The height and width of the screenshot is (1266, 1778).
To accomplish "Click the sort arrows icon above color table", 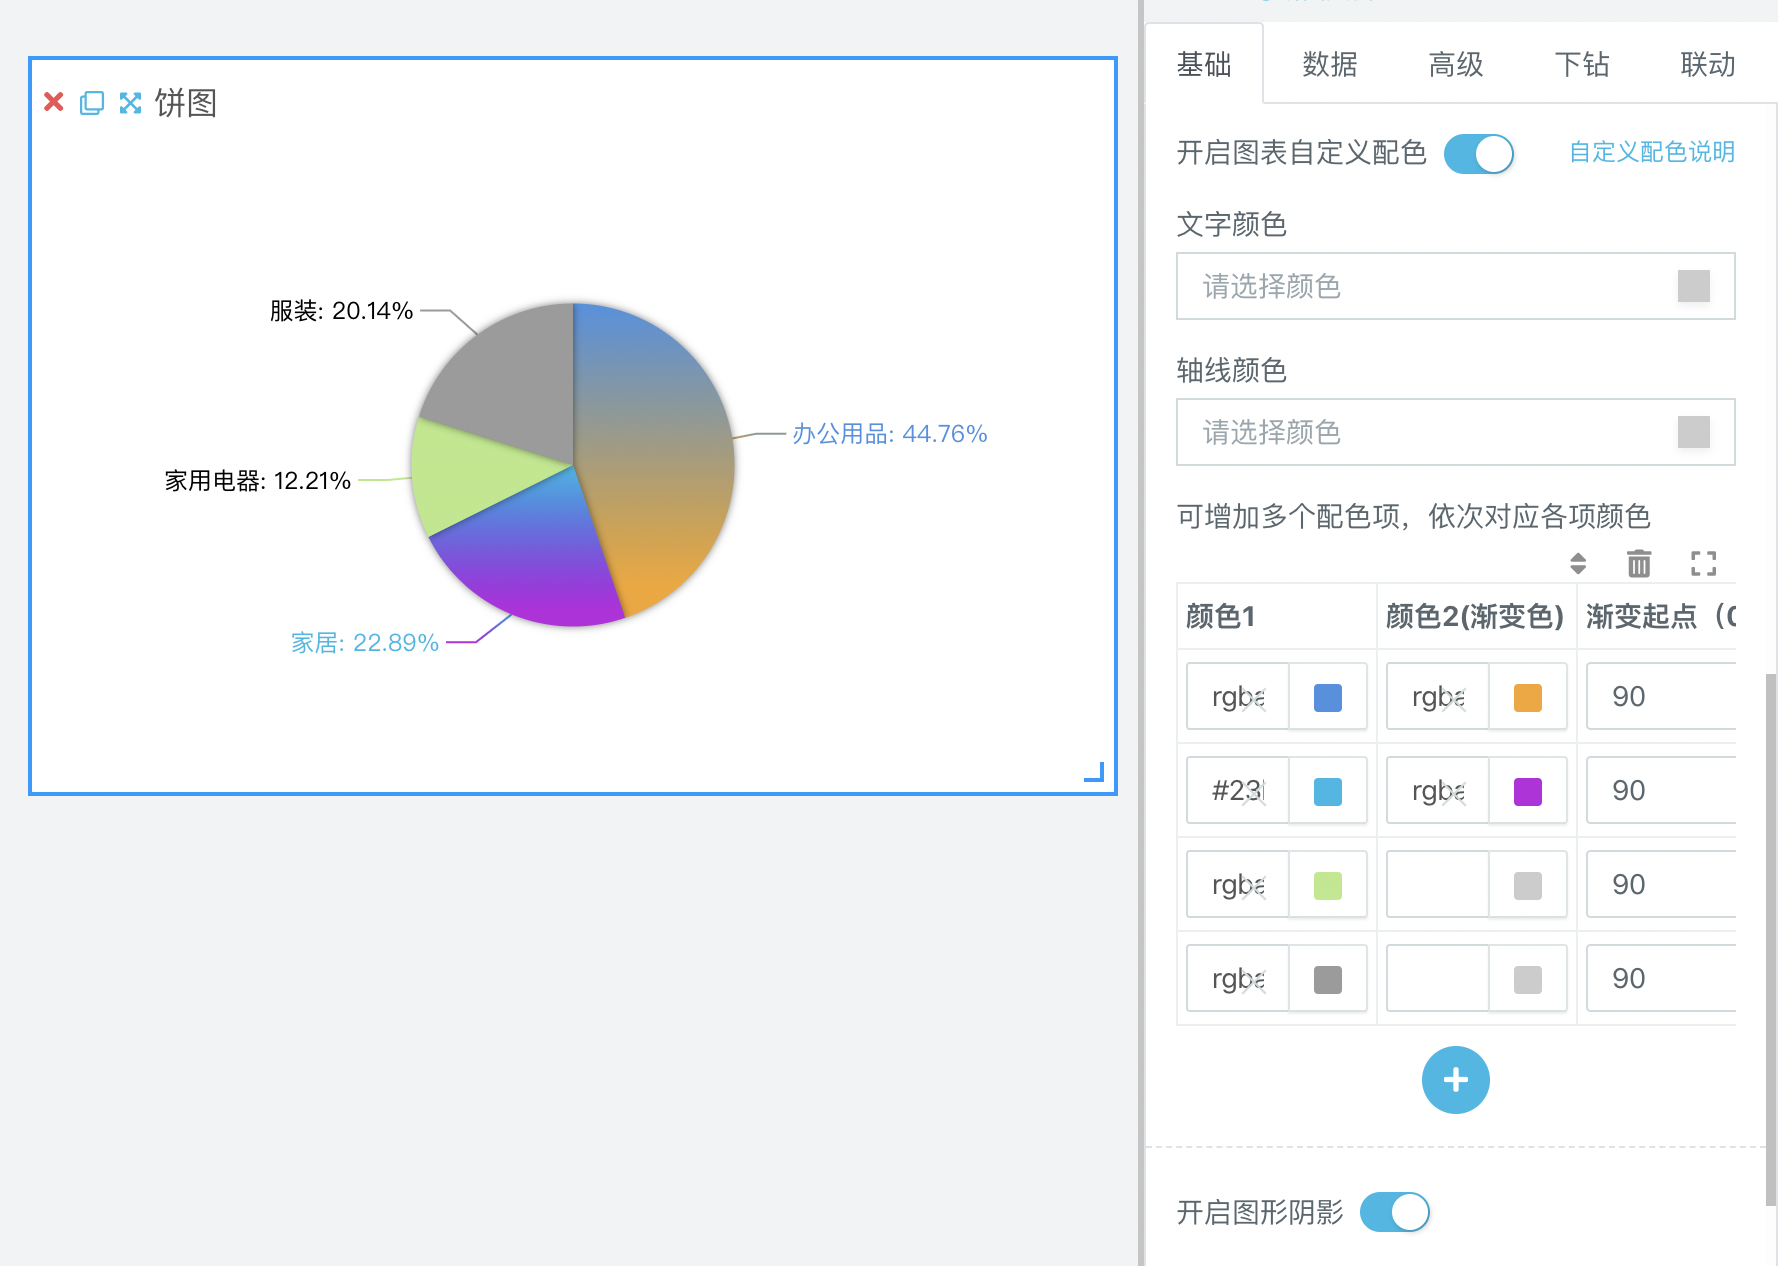I will point(1578,564).
